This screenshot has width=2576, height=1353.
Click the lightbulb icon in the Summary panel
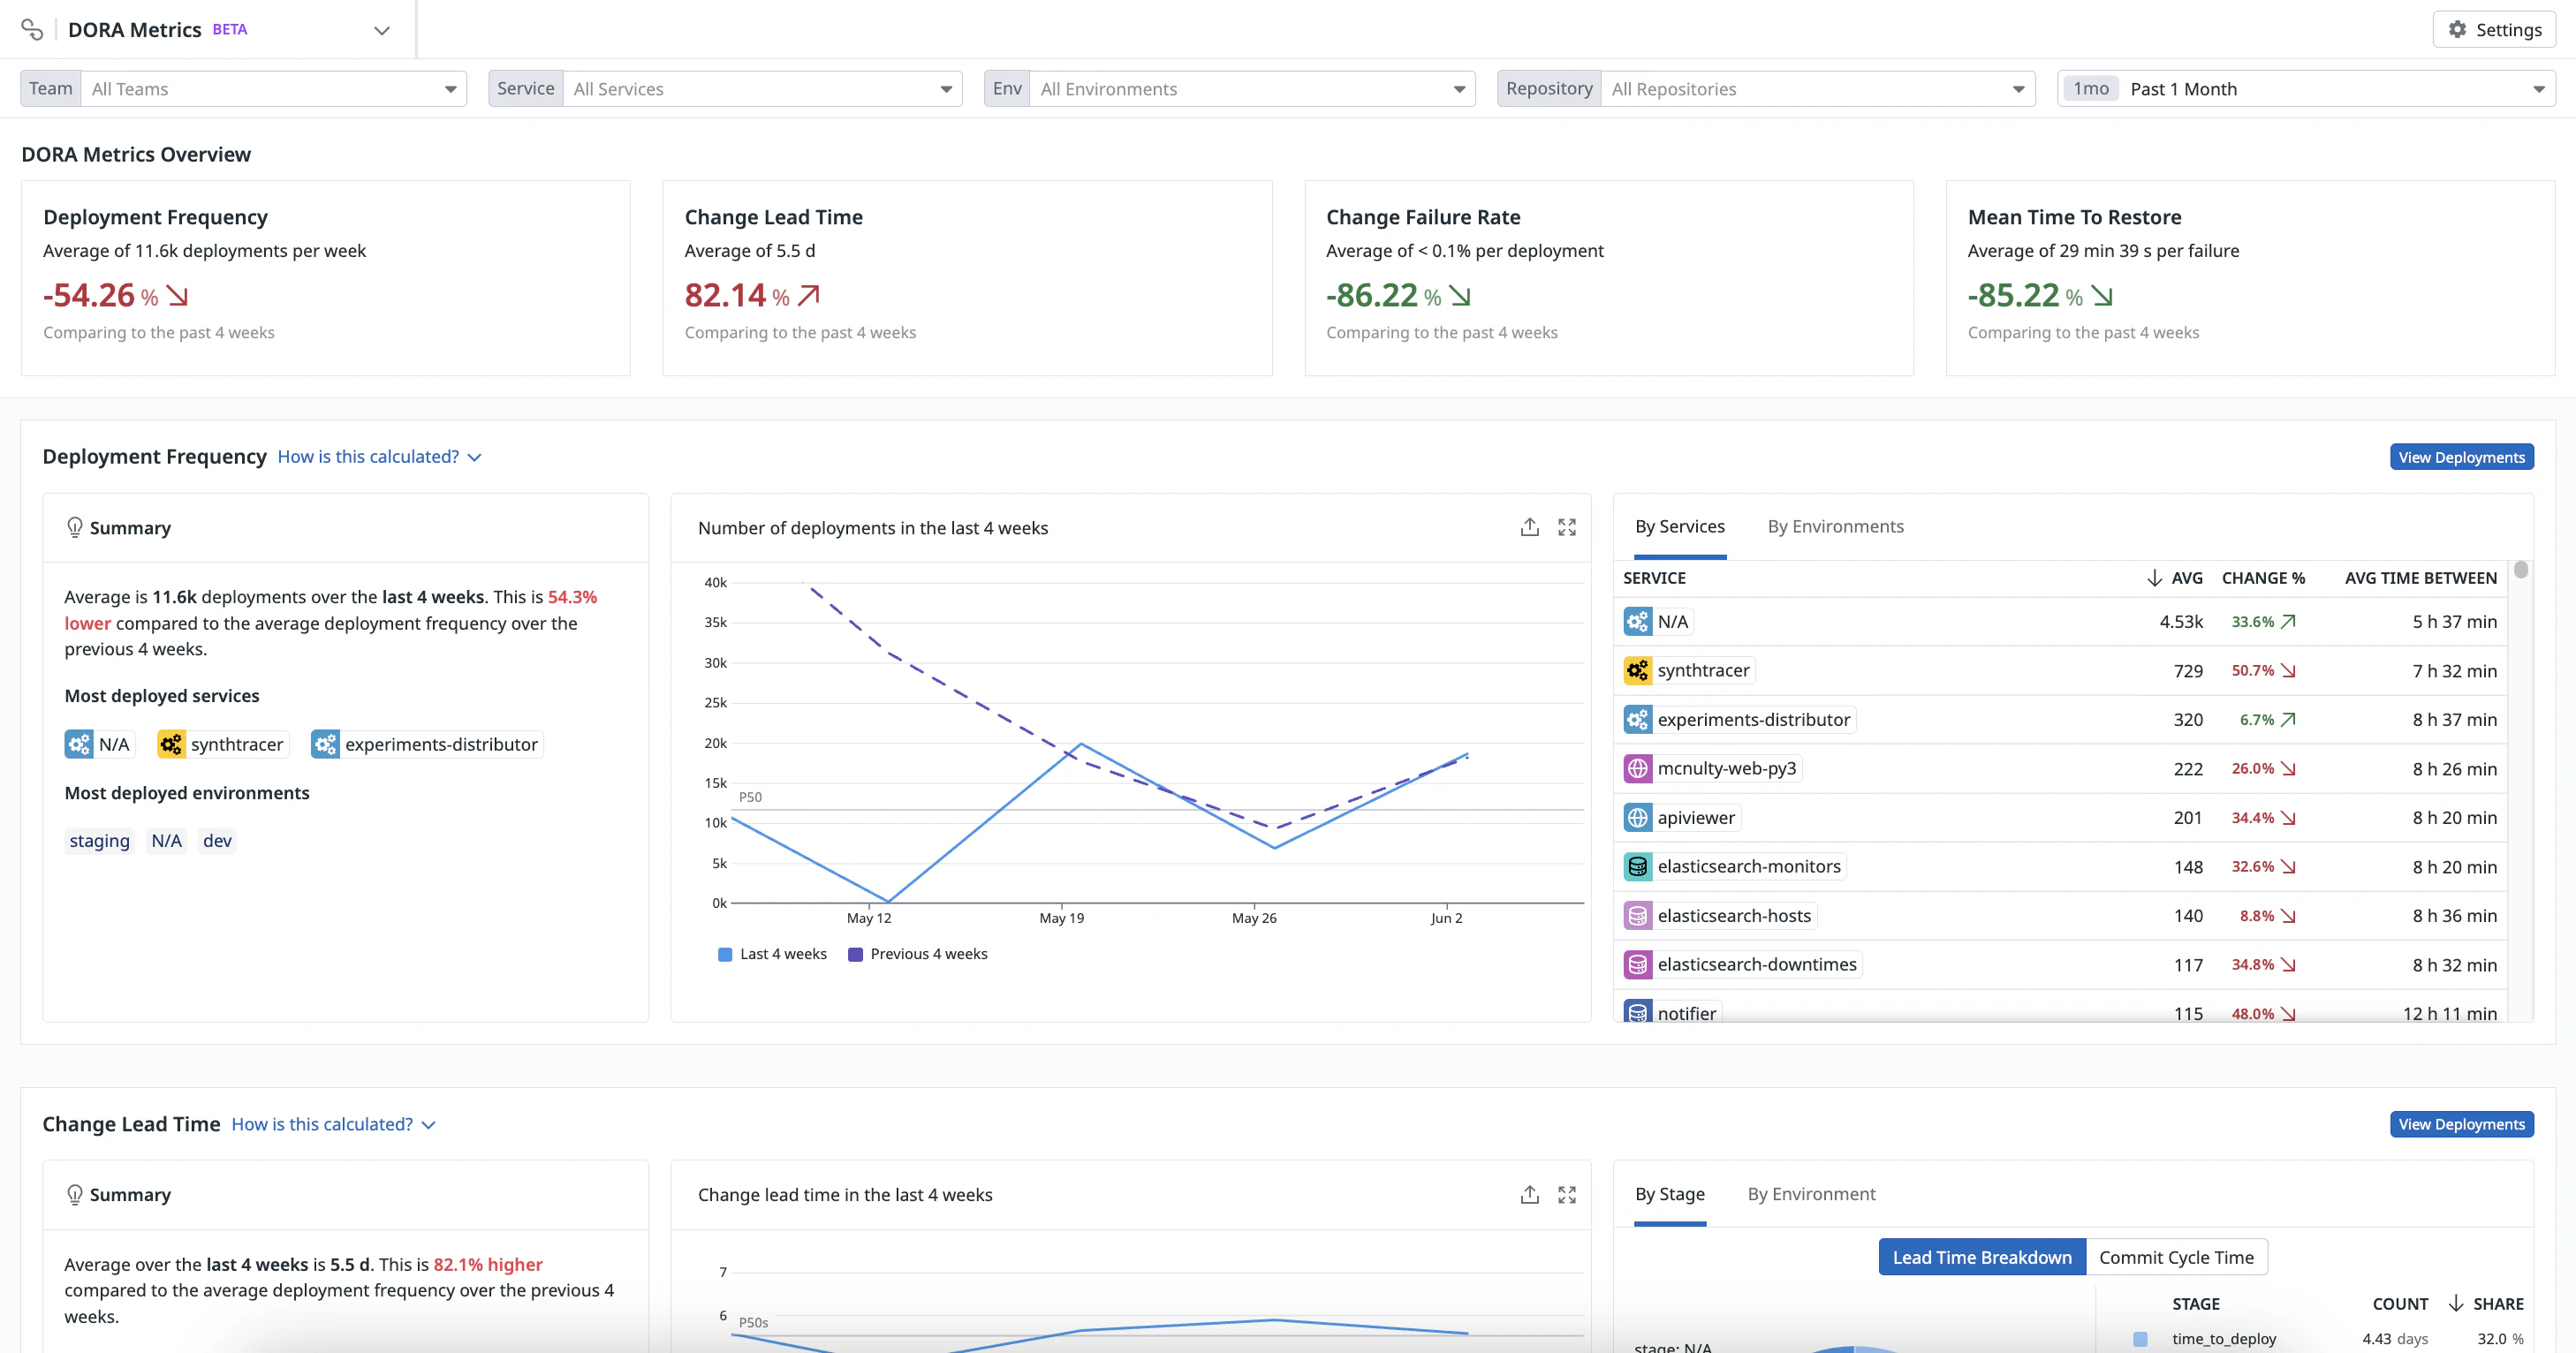click(75, 527)
